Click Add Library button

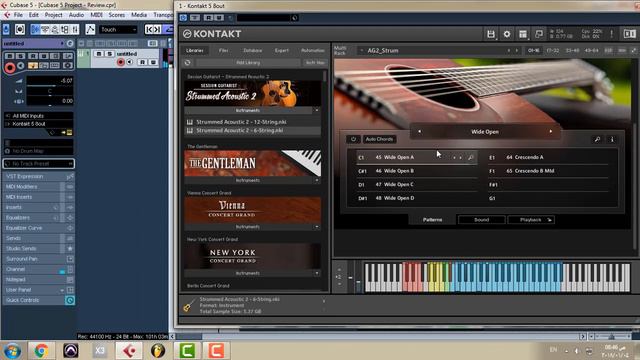tap(248, 63)
